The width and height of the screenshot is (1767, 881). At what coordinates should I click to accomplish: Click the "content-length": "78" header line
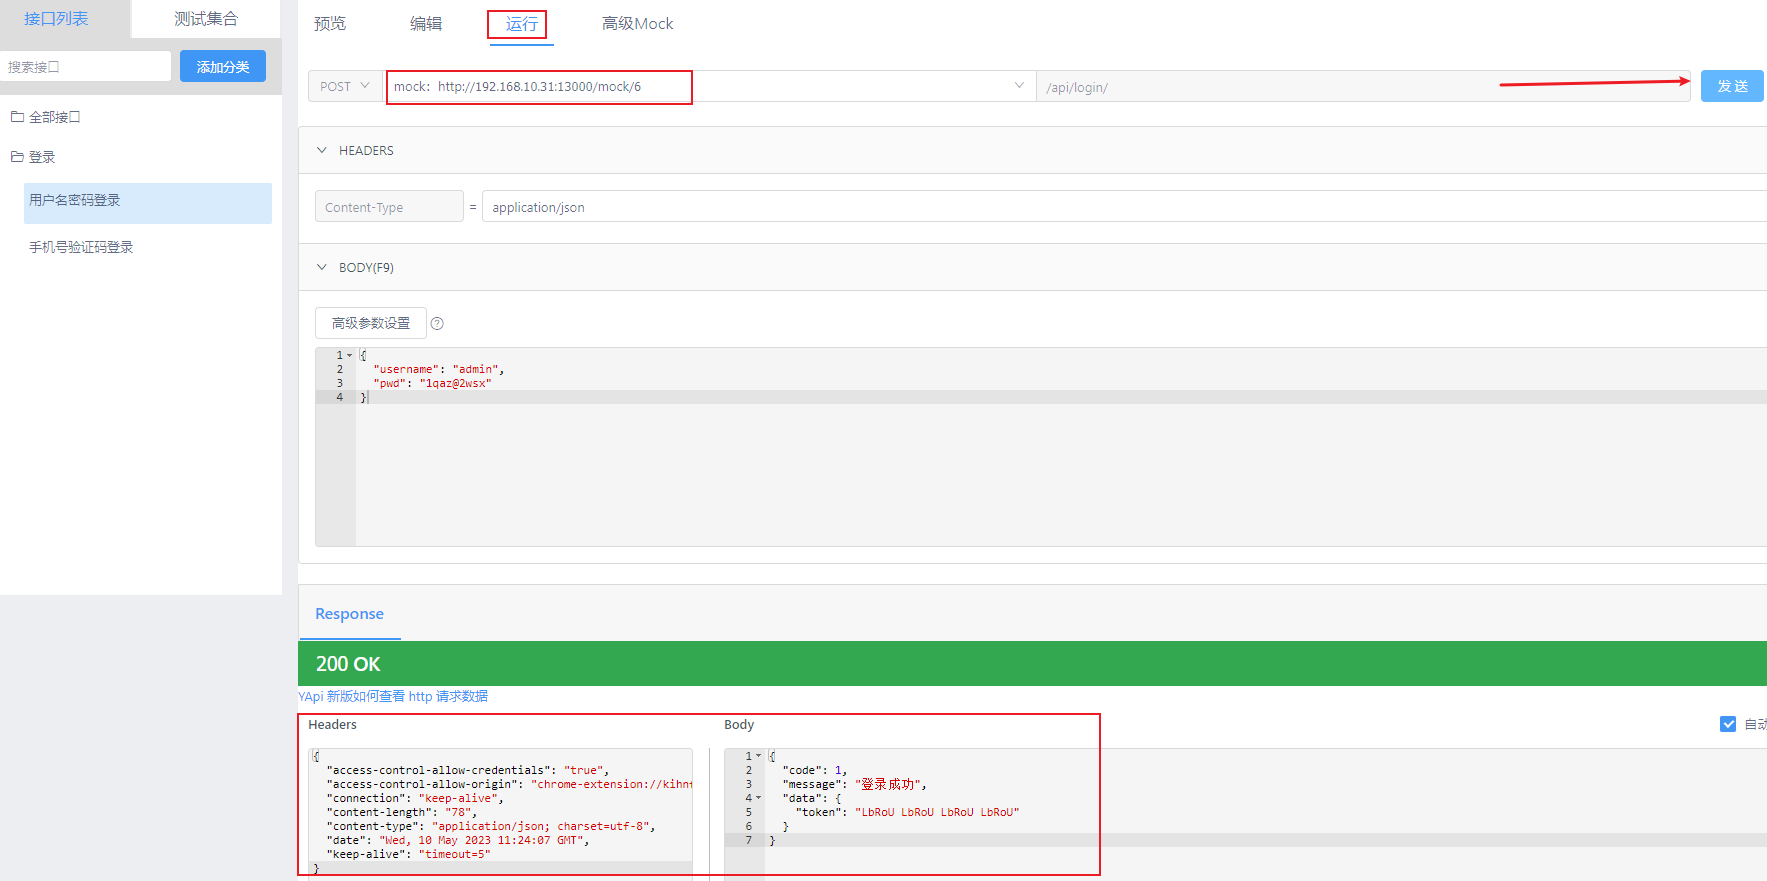click(402, 812)
